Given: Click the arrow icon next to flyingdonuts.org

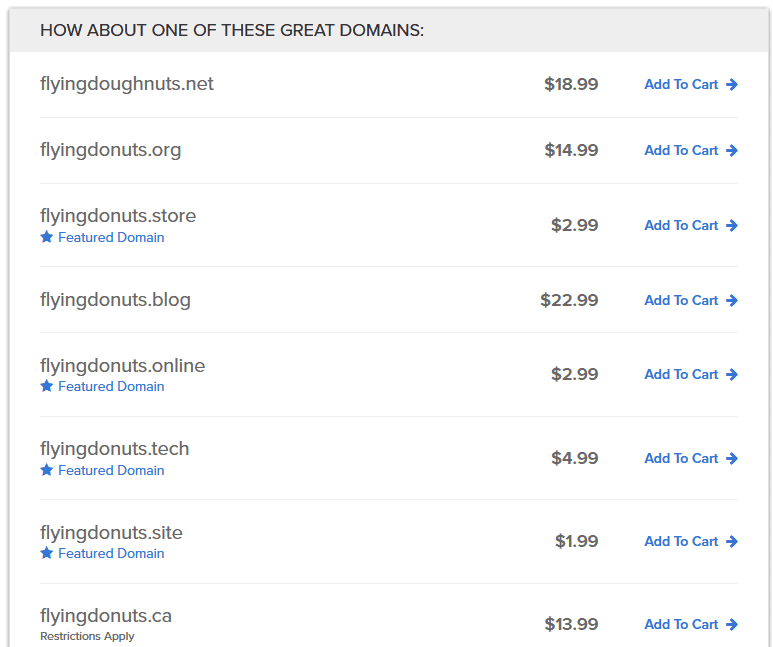Looking at the screenshot, I should click(732, 150).
